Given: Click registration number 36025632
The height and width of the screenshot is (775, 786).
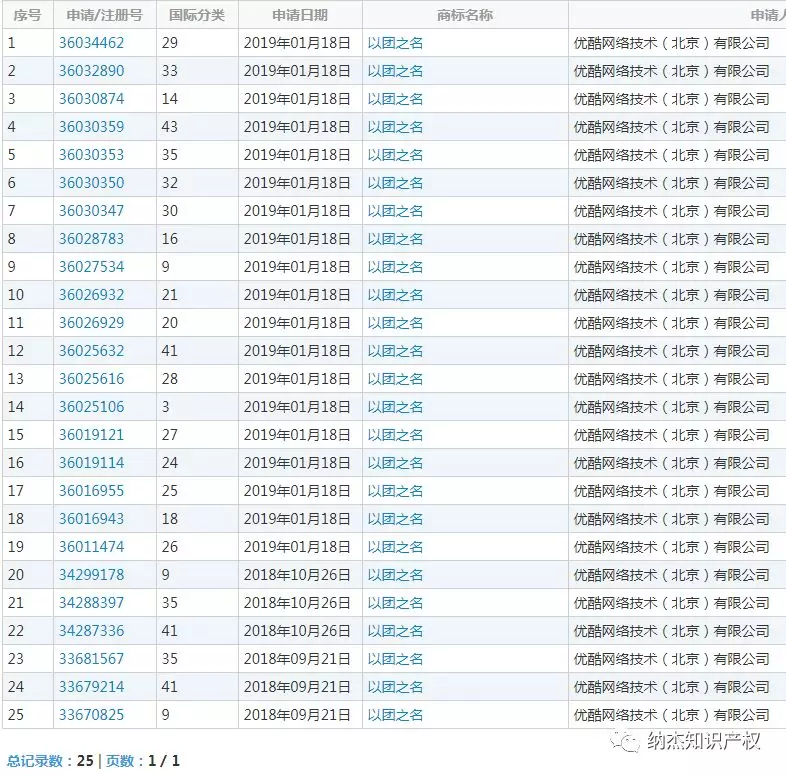Looking at the screenshot, I should point(91,351).
